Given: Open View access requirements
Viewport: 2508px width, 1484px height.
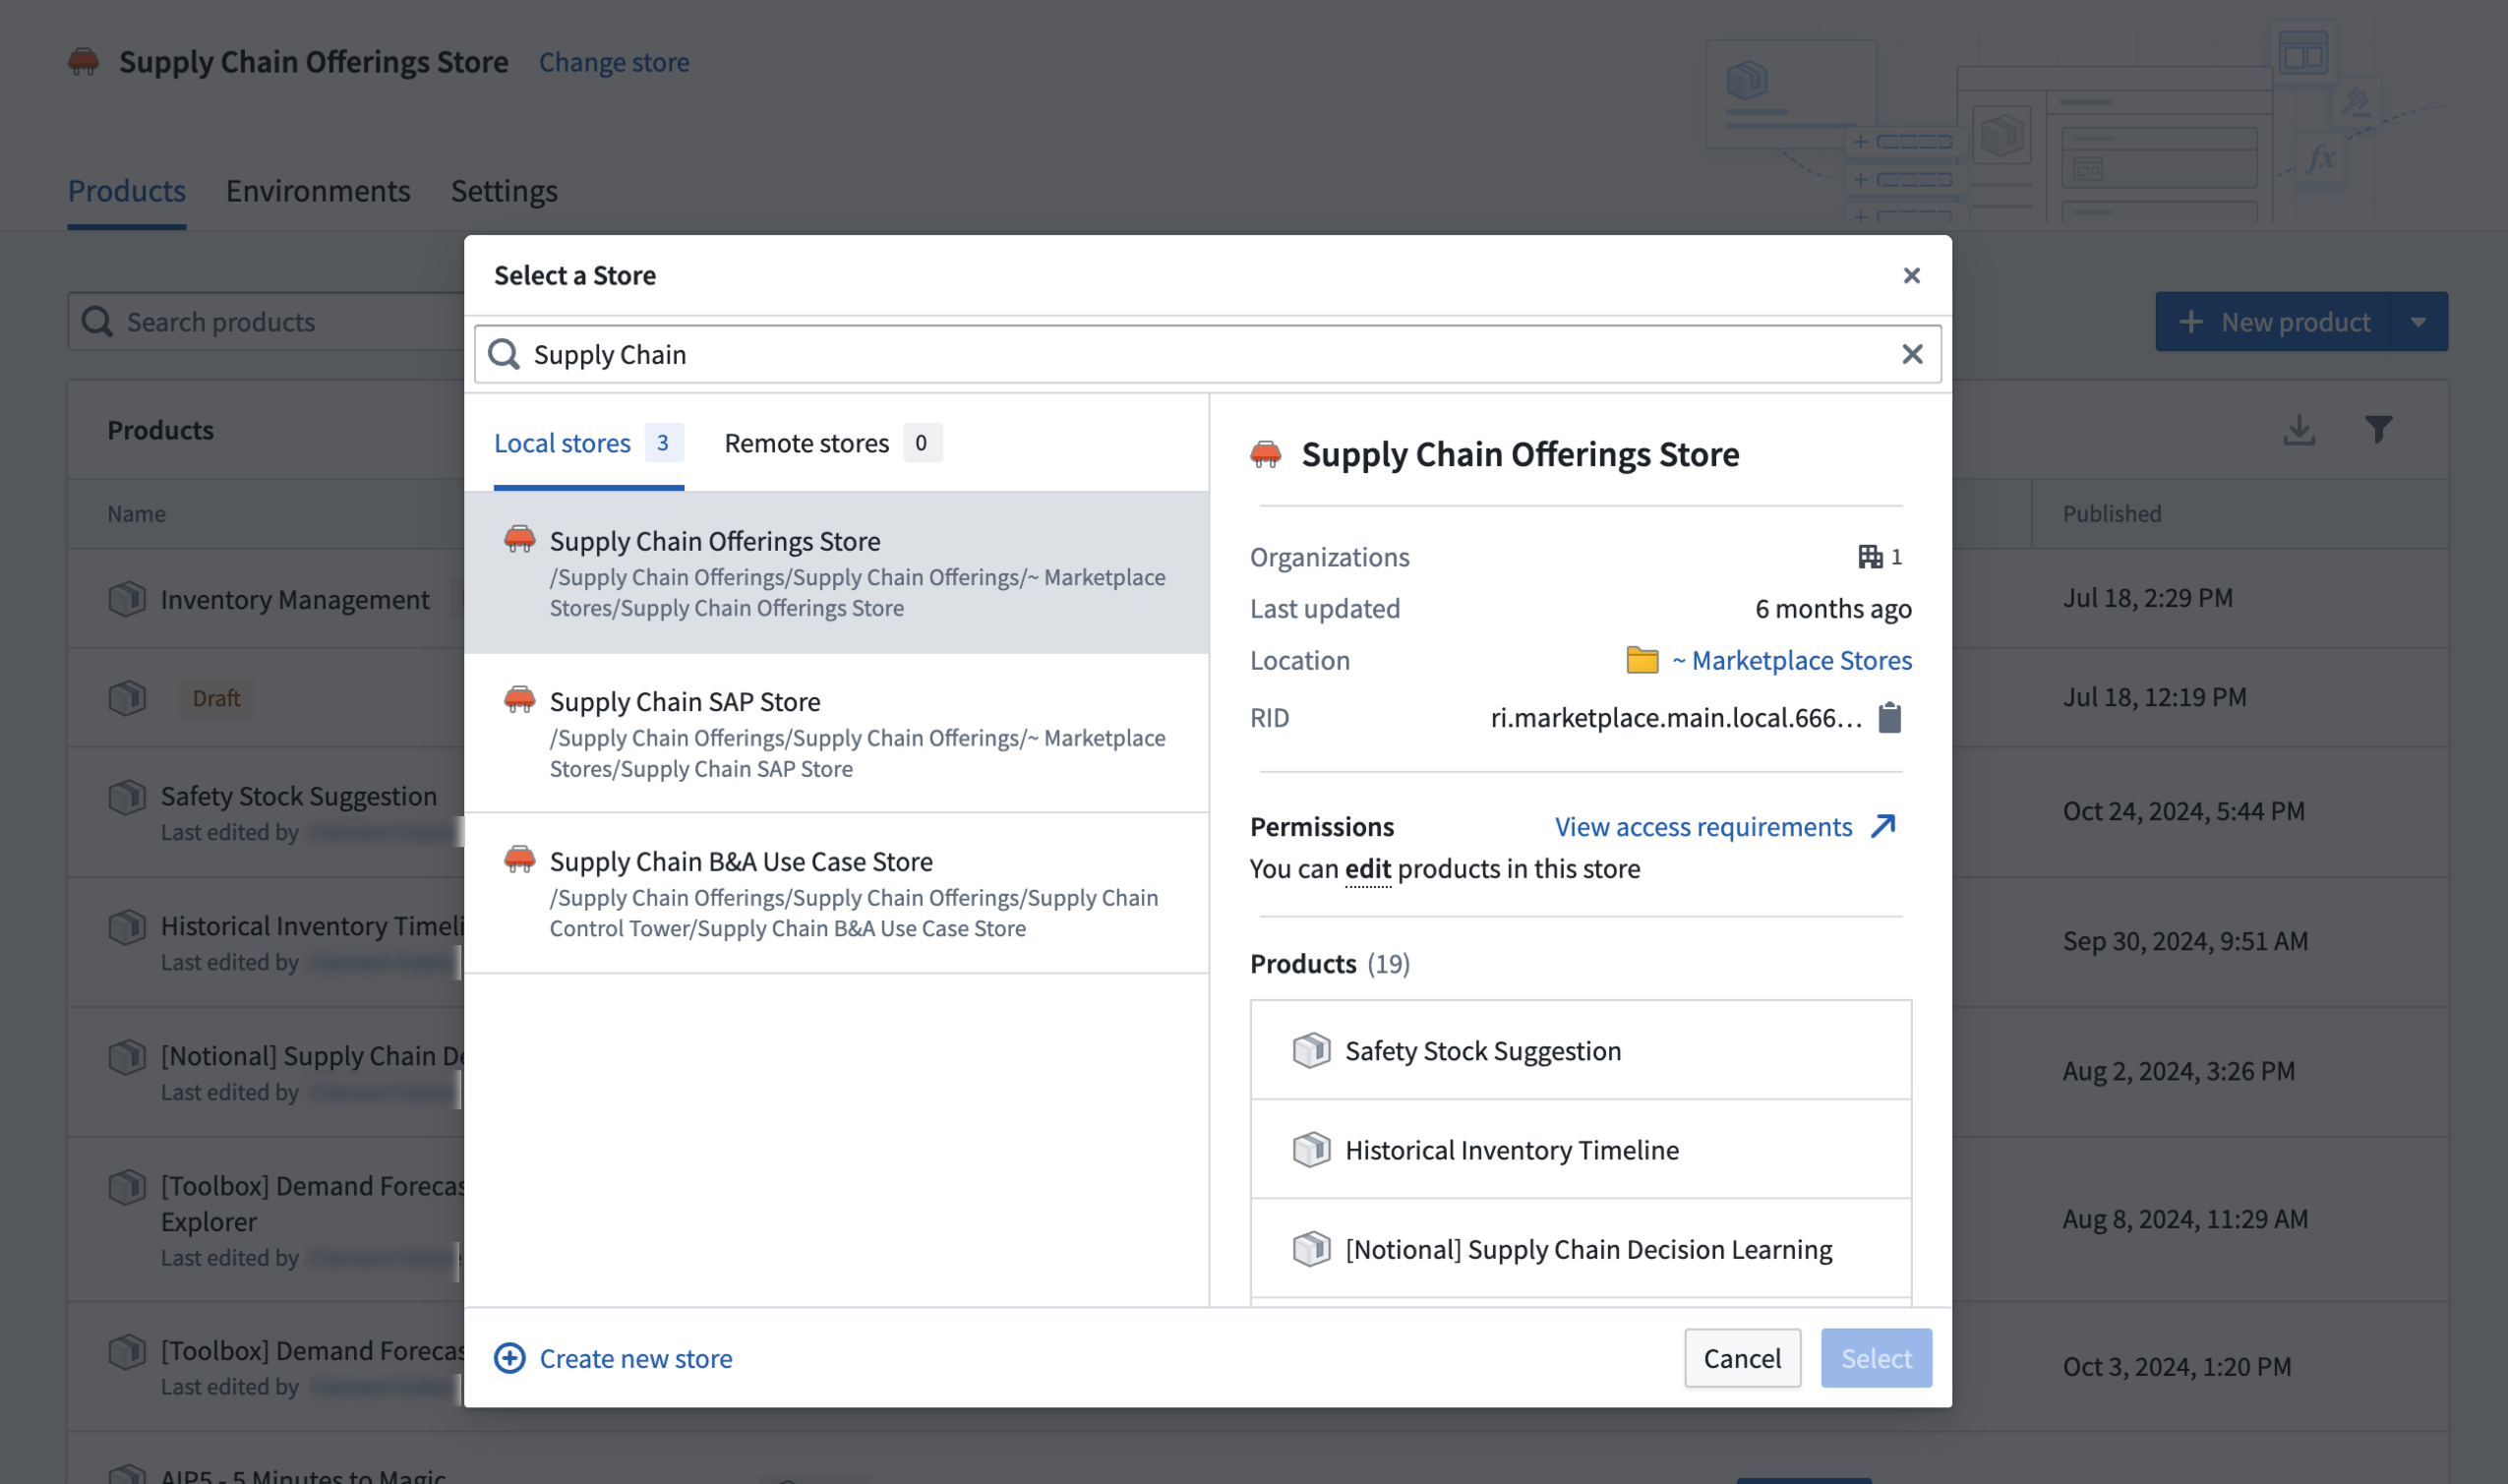Looking at the screenshot, I should [1704, 827].
